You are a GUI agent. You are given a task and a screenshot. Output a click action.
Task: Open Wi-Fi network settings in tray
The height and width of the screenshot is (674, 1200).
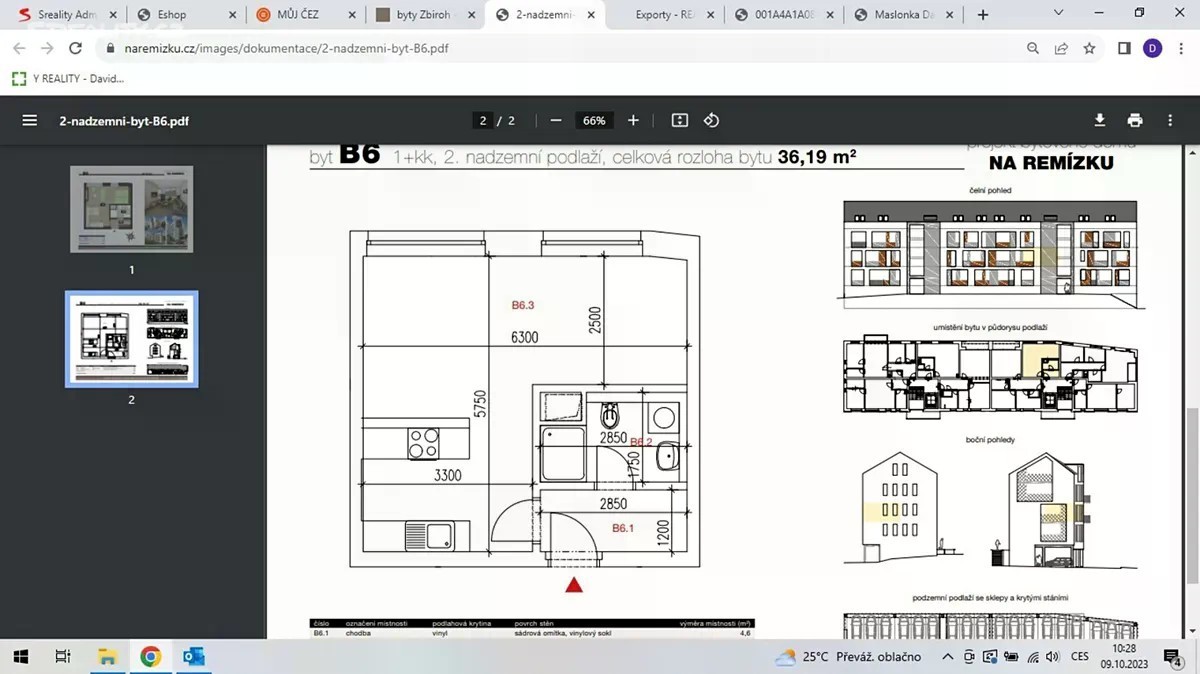coord(1033,657)
